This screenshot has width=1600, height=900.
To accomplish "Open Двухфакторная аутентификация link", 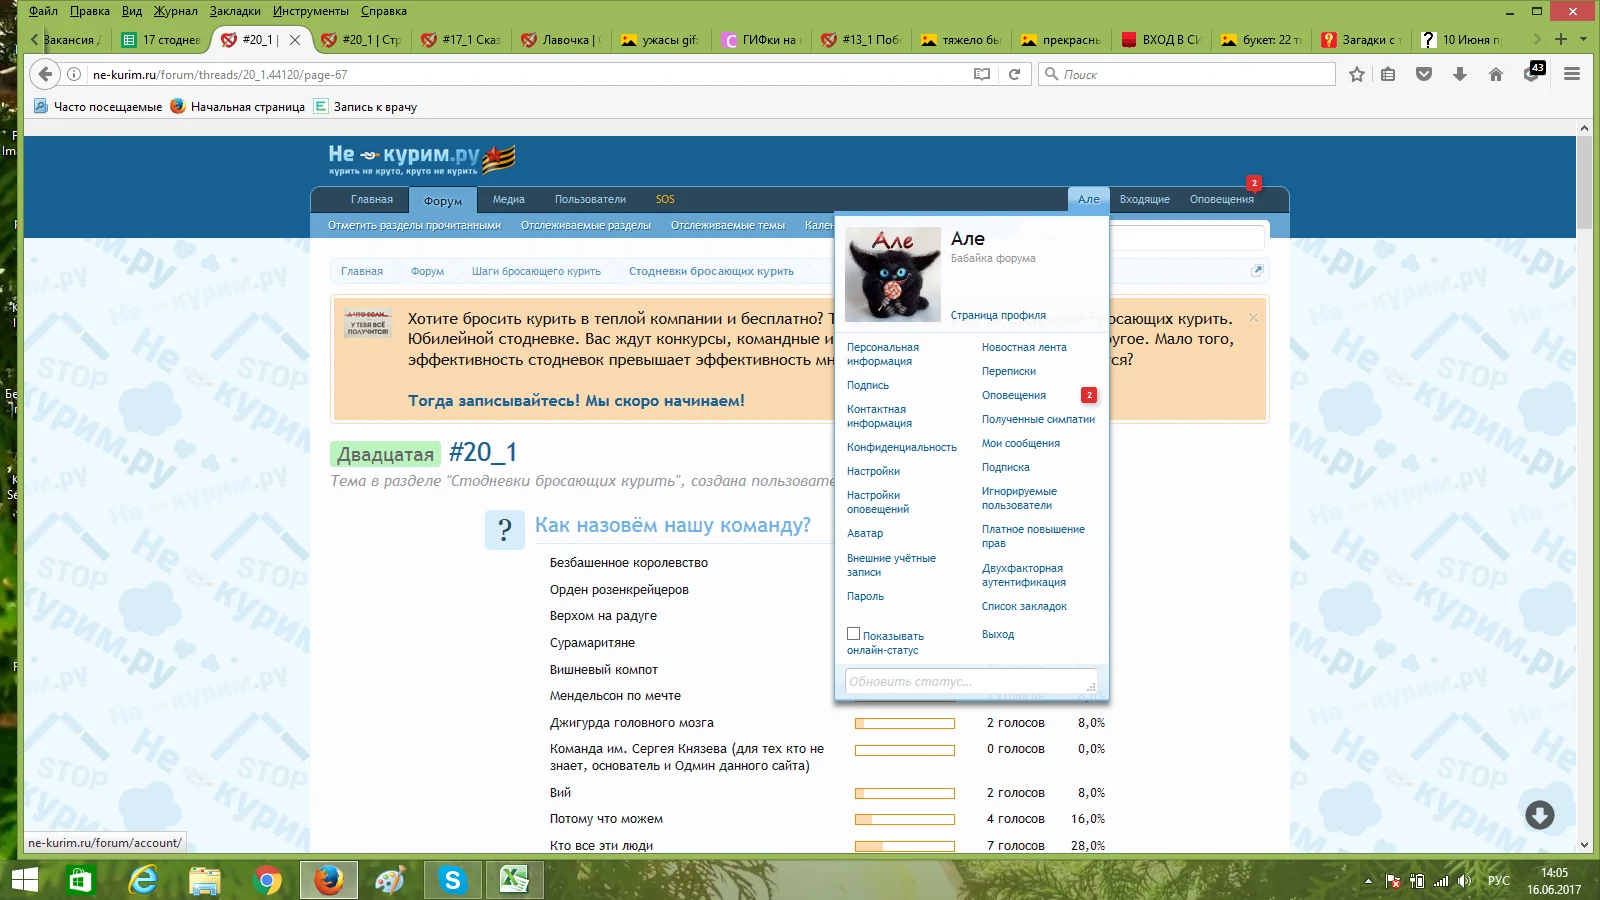I will click(x=1024, y=575).
